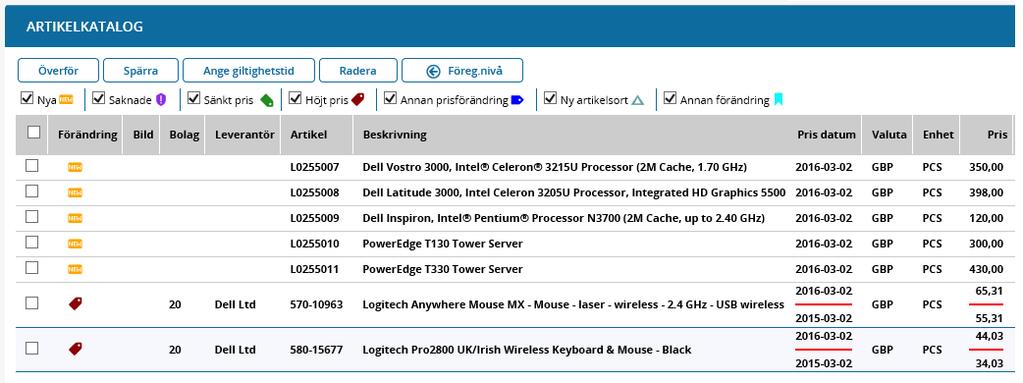Select the checkbox for article L0255011
Screen dimensions: 1023x383
point(32,268)
